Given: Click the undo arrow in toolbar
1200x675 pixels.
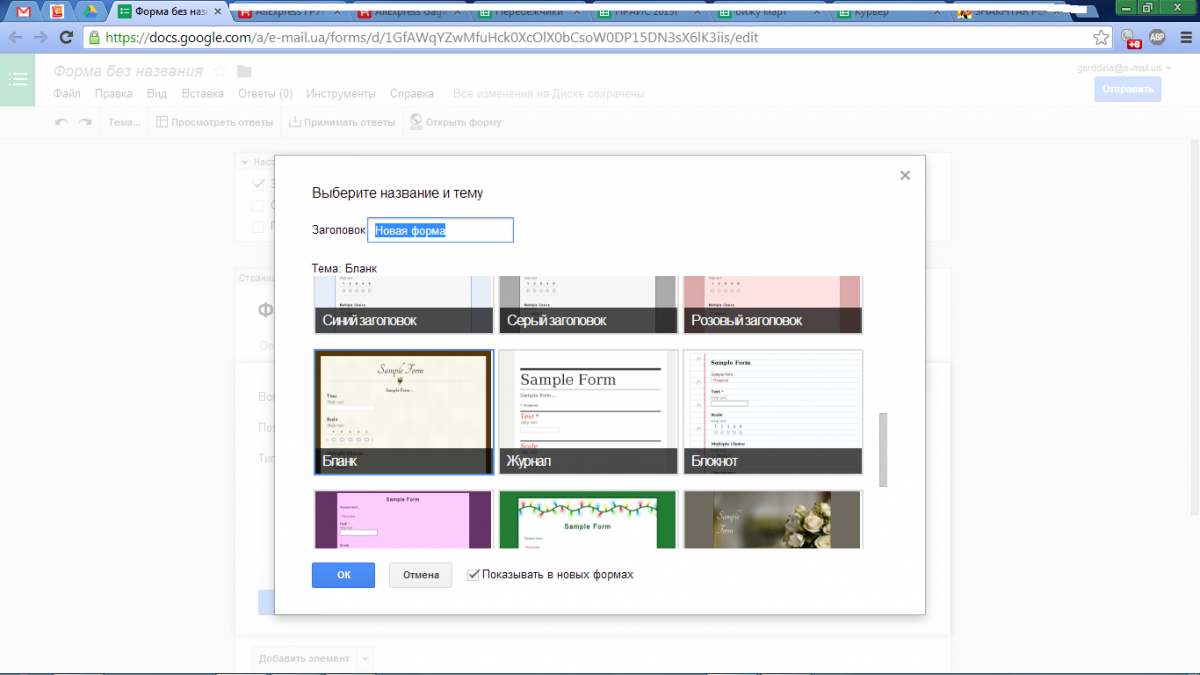Looking at the screenshot, I should (x=62, y=122).
